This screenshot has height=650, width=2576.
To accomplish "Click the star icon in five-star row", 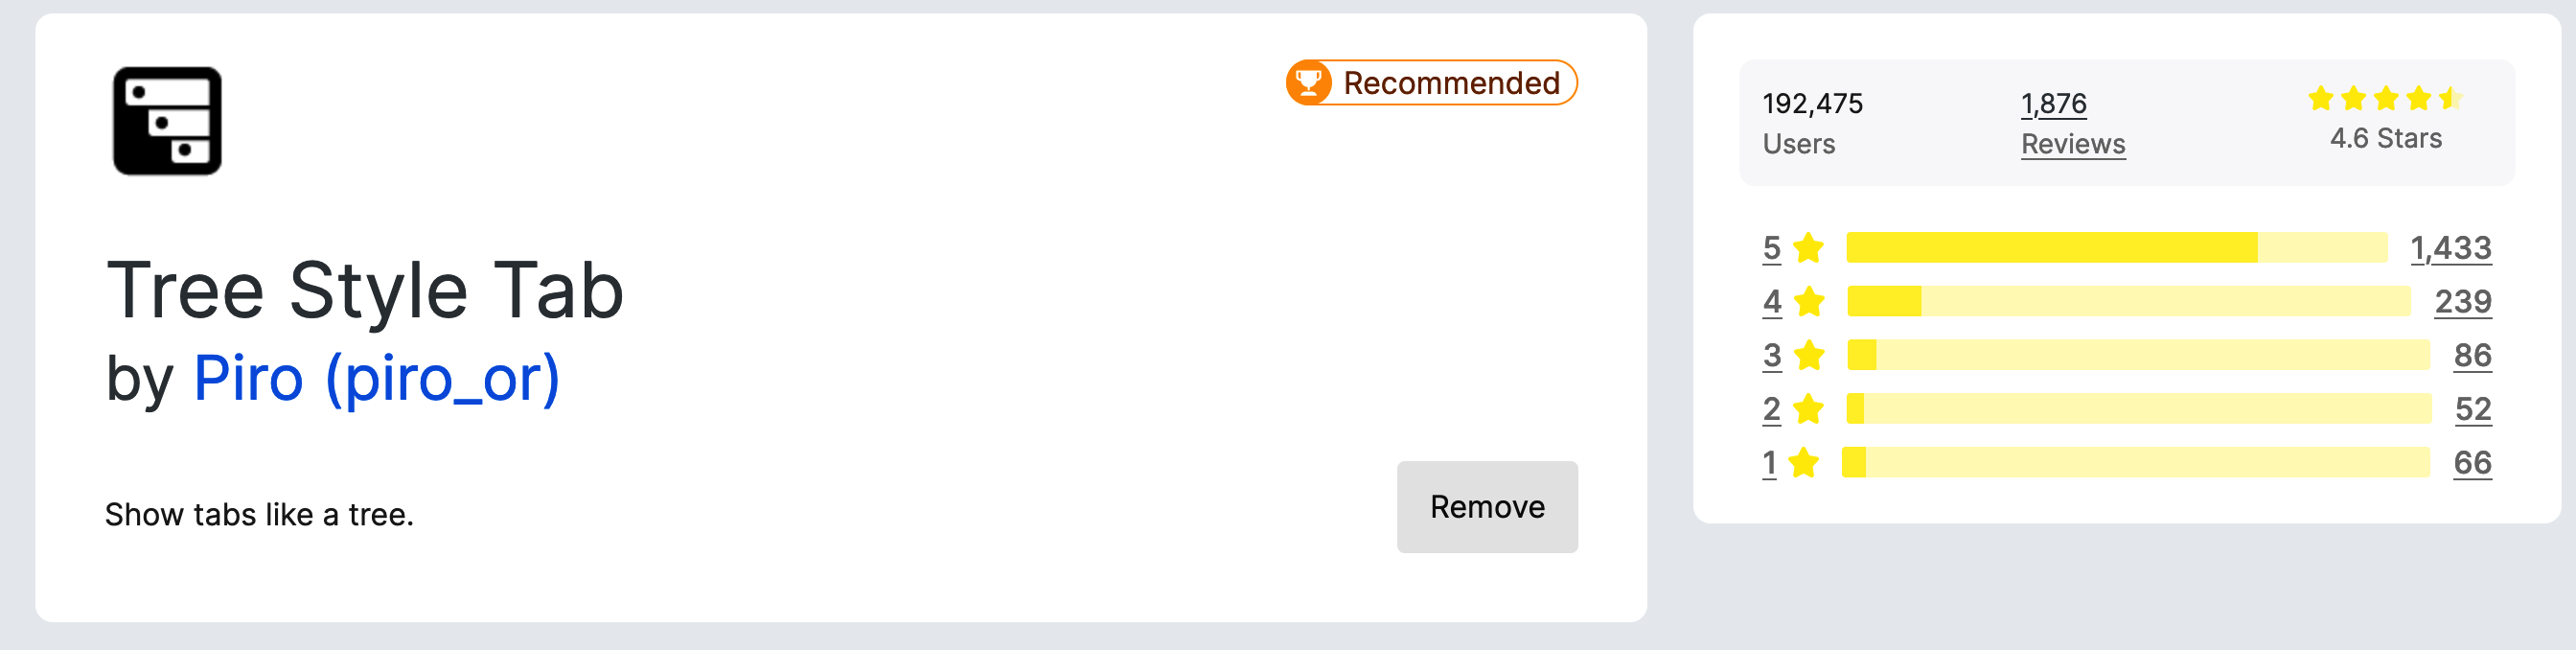I will (1808, 247).
